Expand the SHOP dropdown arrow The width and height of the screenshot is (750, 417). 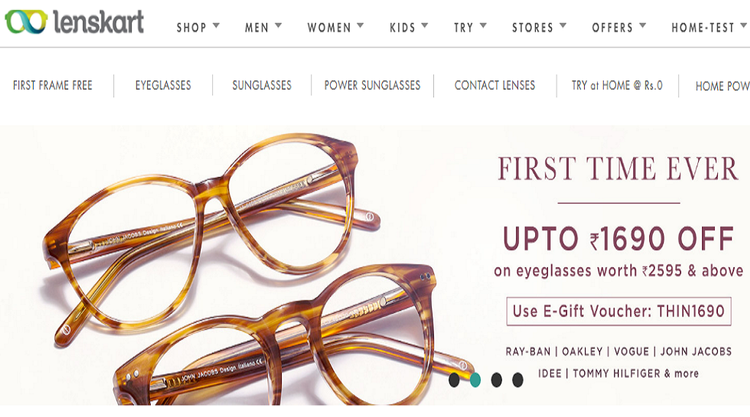click(216, 25)
